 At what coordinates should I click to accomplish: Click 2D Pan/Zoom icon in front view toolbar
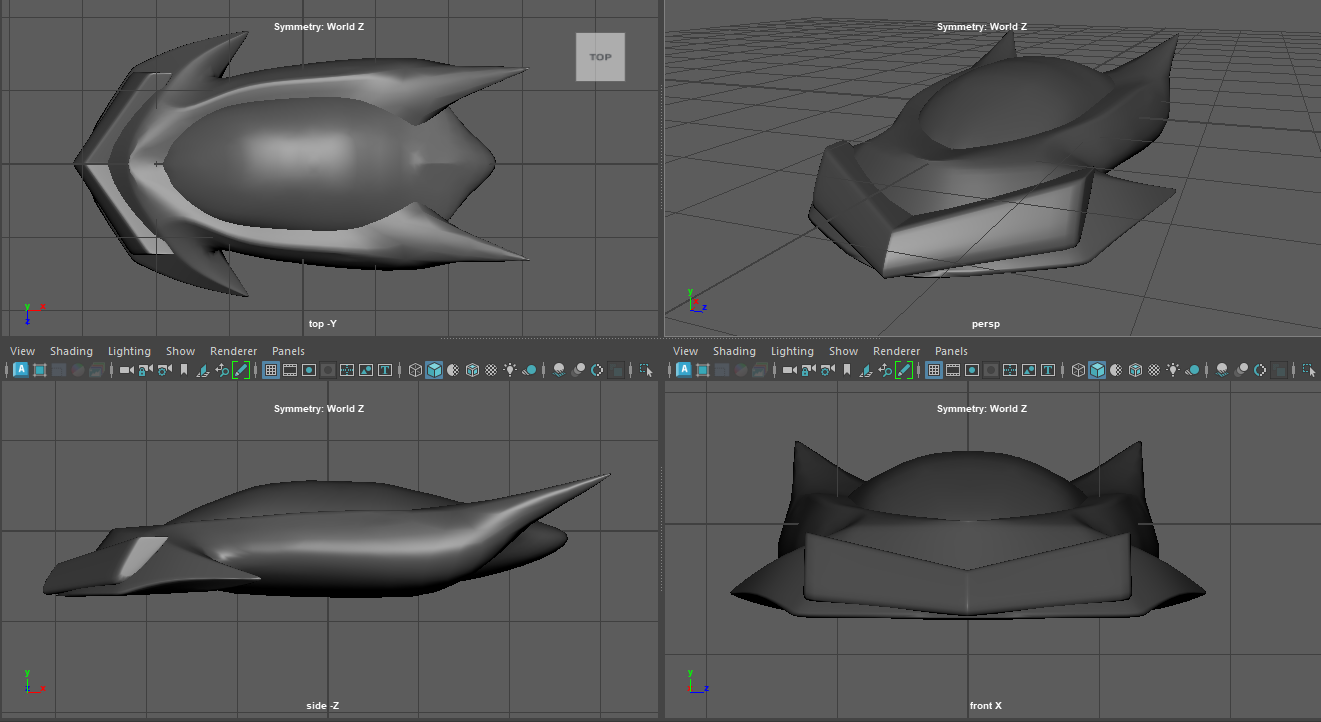point(885,370)
